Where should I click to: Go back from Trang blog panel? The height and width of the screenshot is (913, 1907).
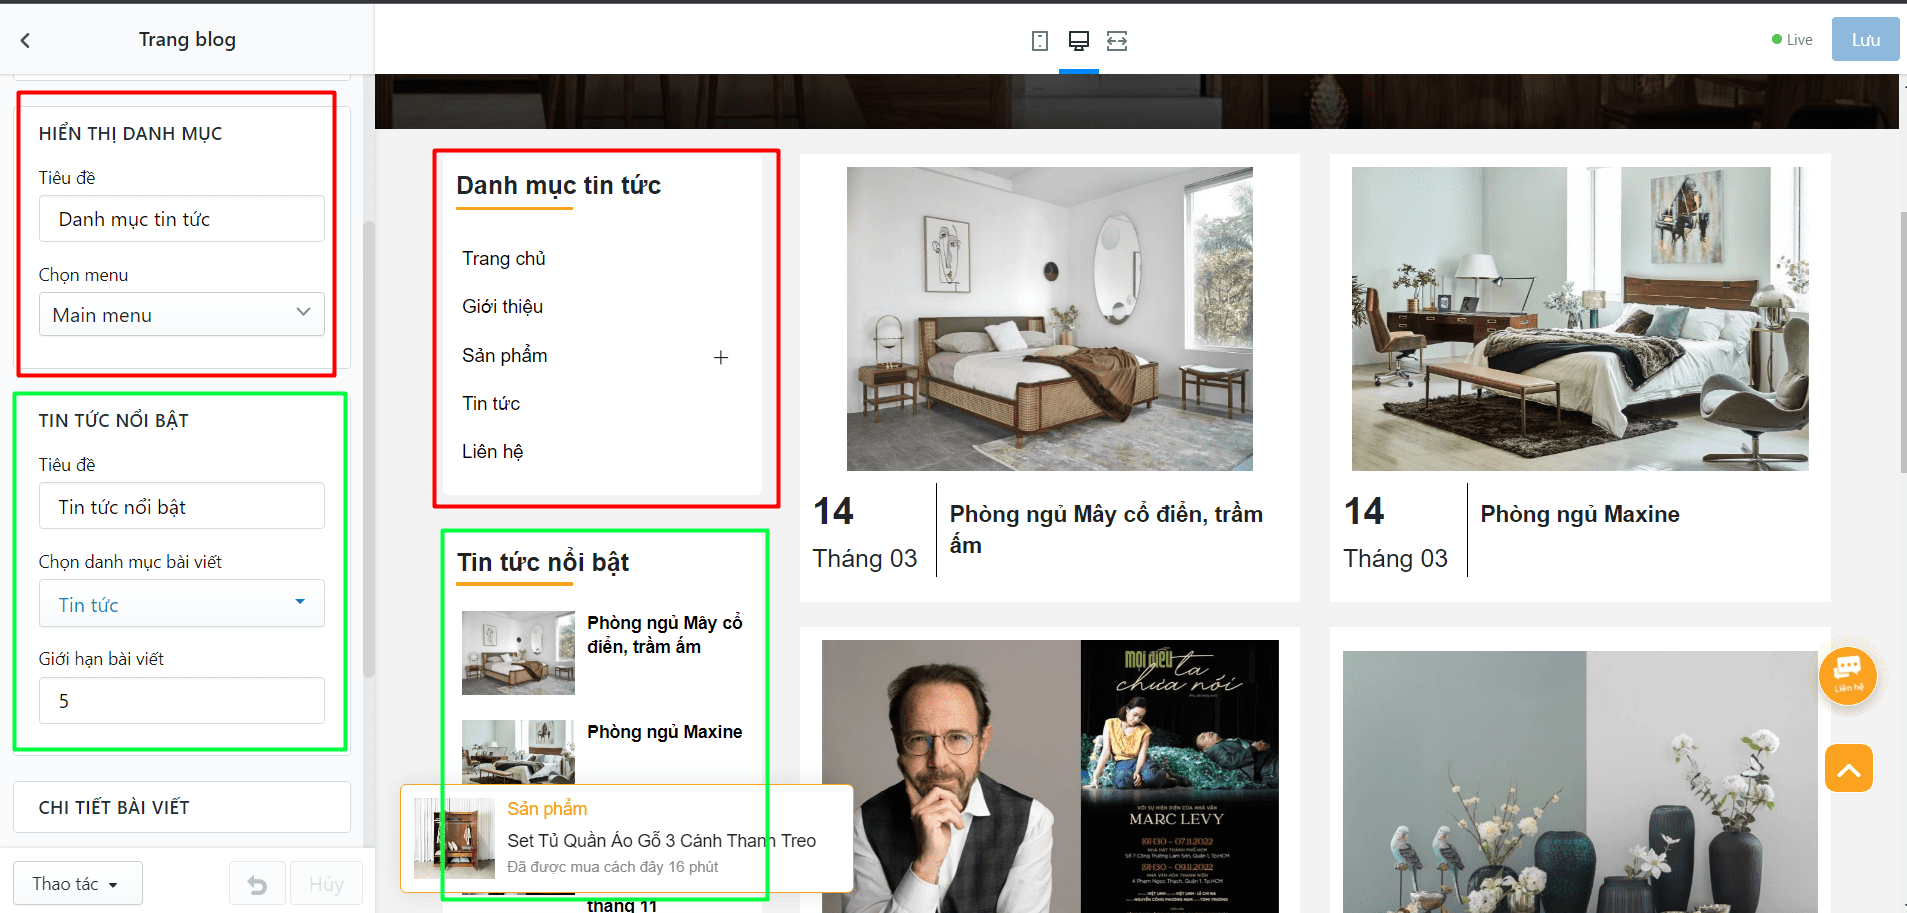point(25,40)
